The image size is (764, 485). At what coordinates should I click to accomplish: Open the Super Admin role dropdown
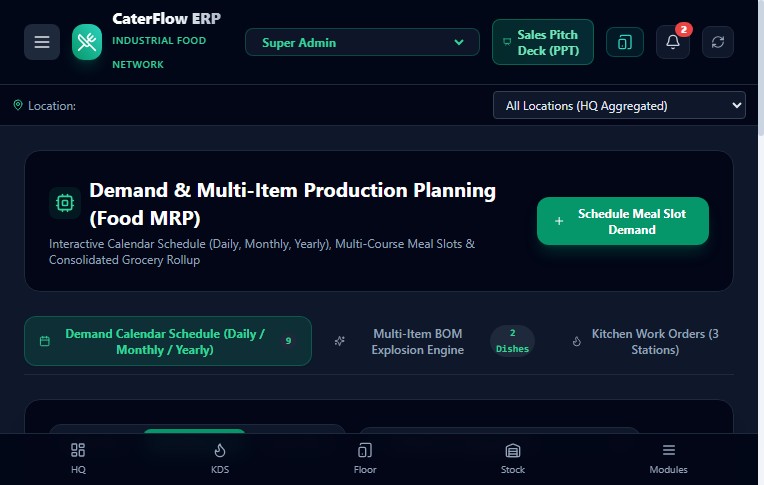point(362,42)
